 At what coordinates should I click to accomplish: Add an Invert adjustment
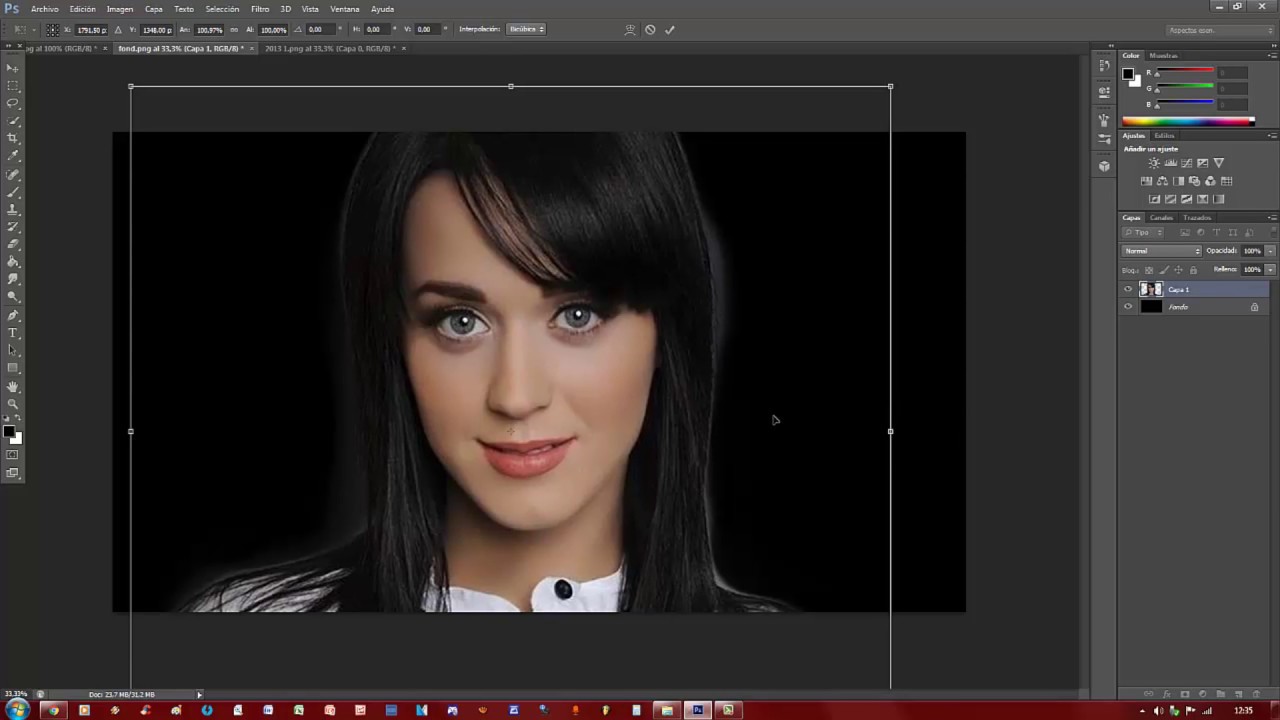[x=1154, y=199]
